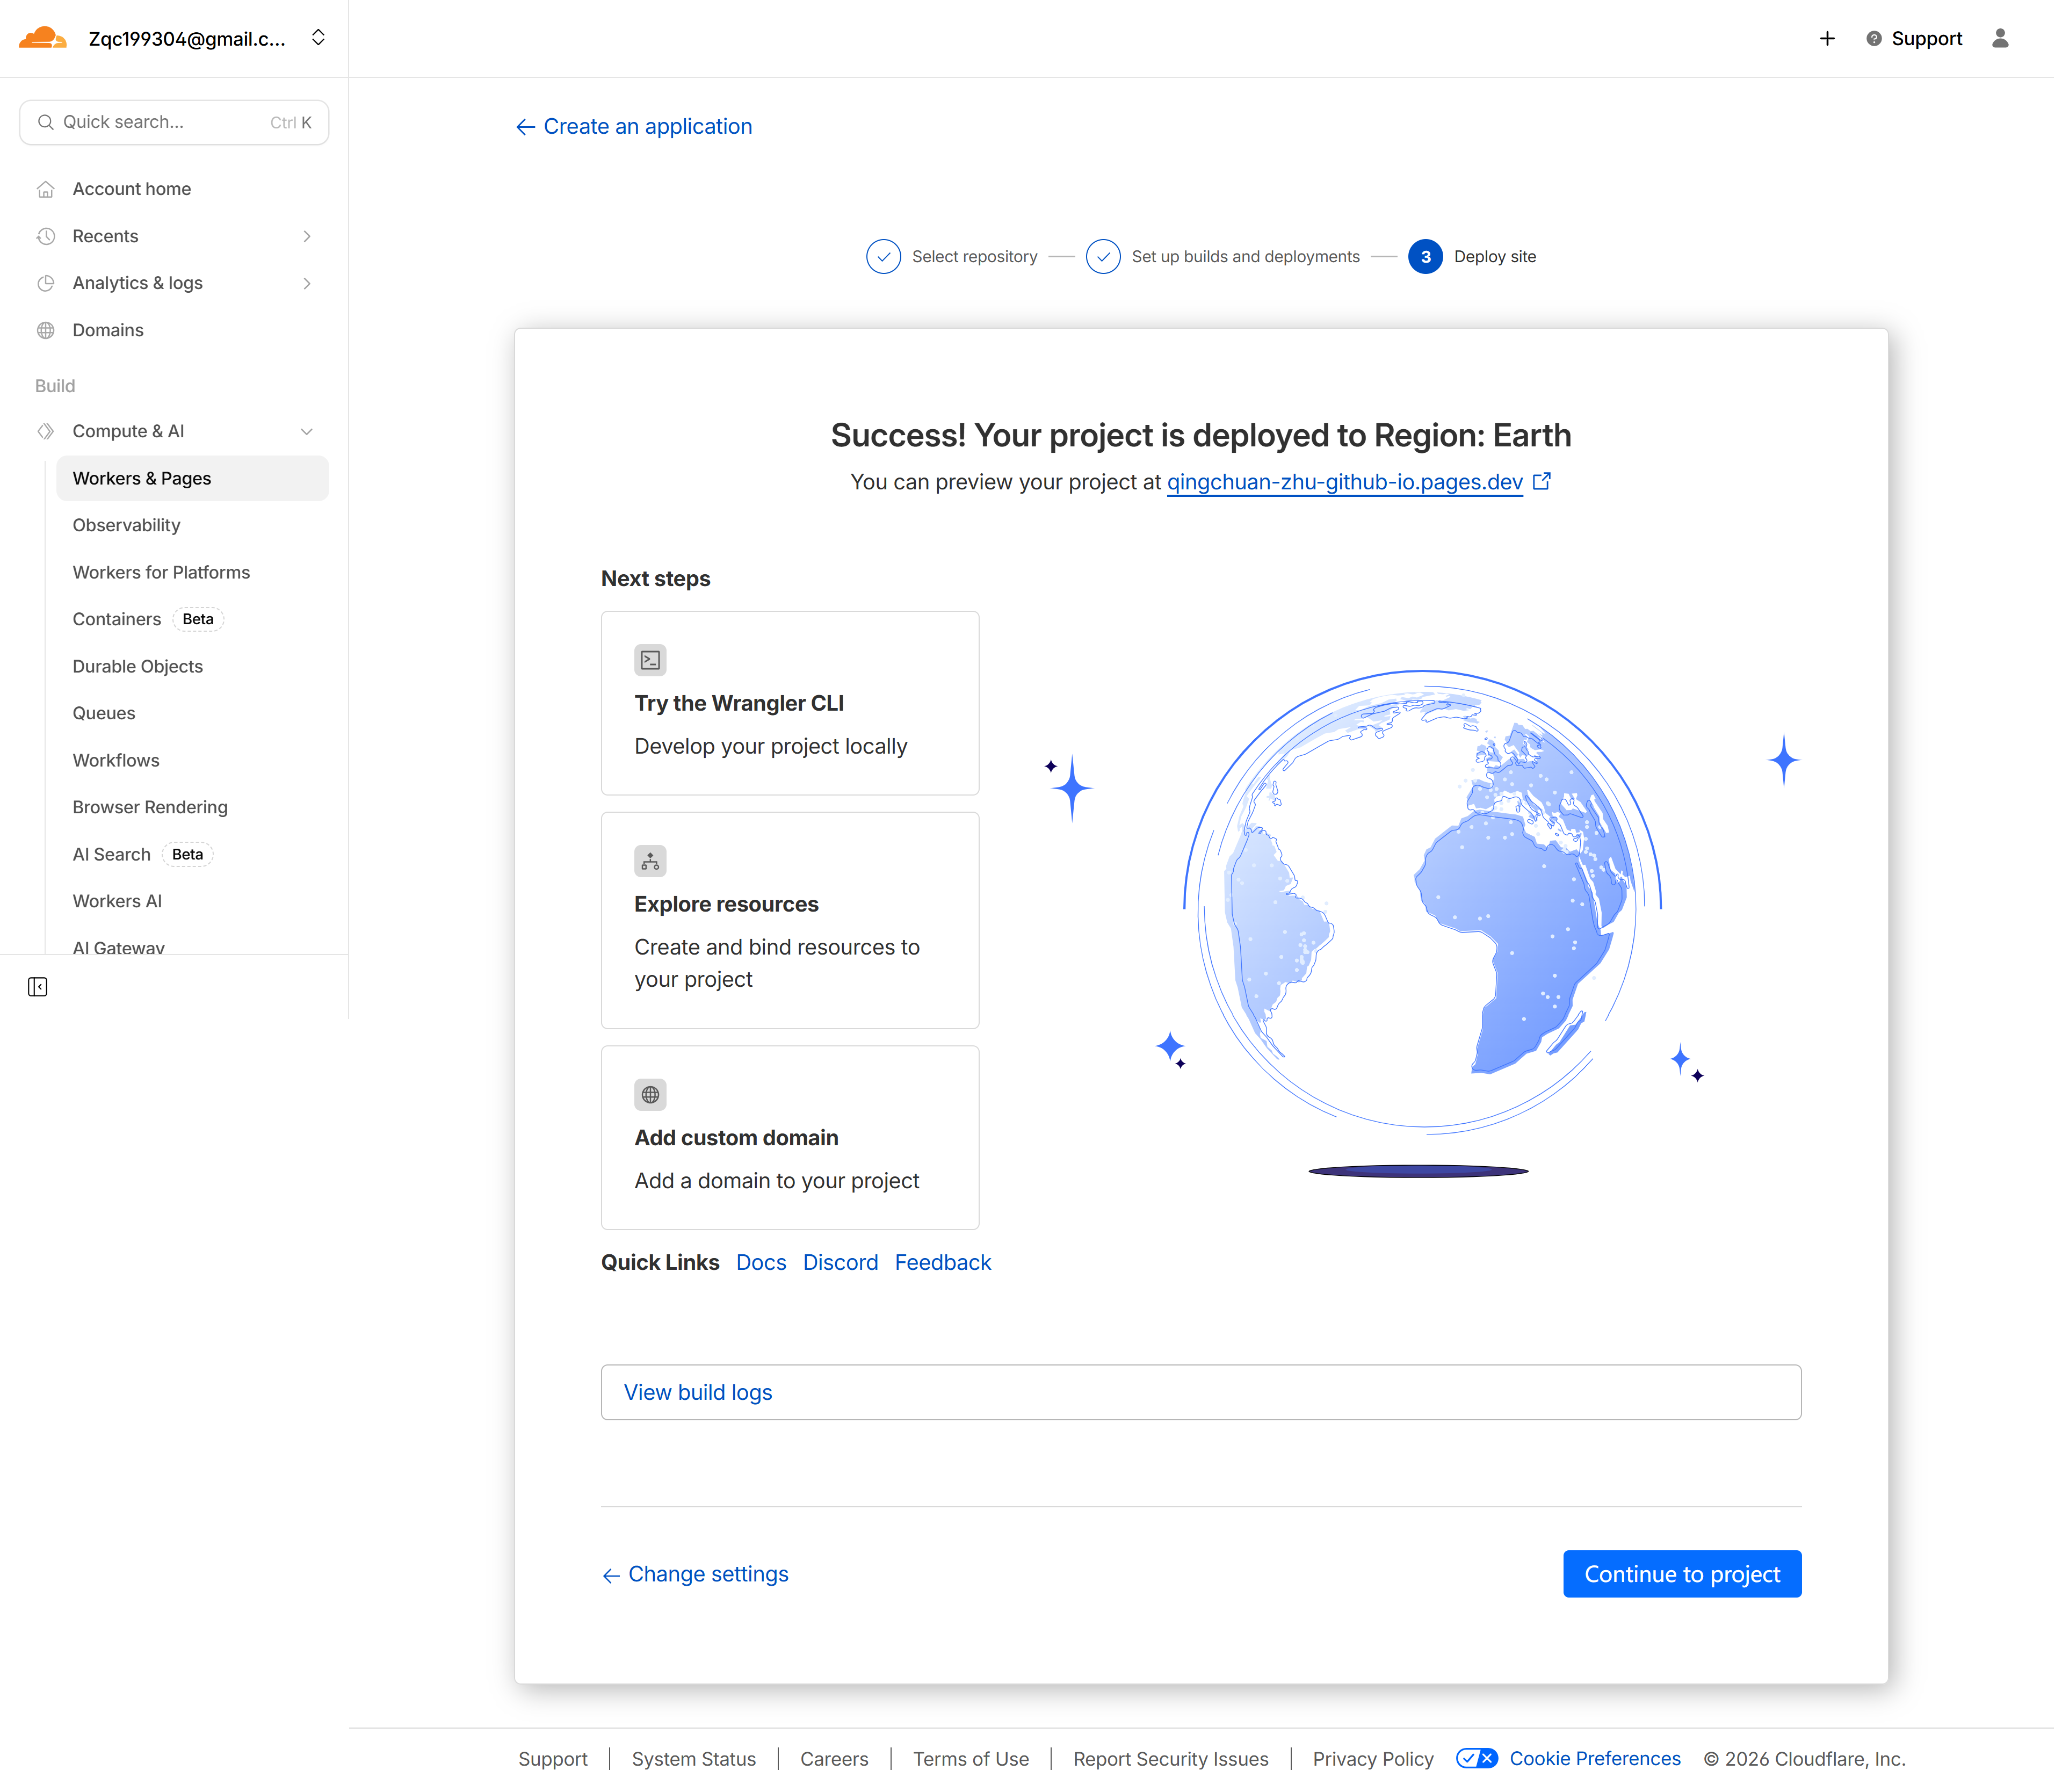Toggle the Cookie Preferences switch in the footer
The width and height of the screenshot is (2055, 1792).
pyautogui.click(x=1477, y=1758)
